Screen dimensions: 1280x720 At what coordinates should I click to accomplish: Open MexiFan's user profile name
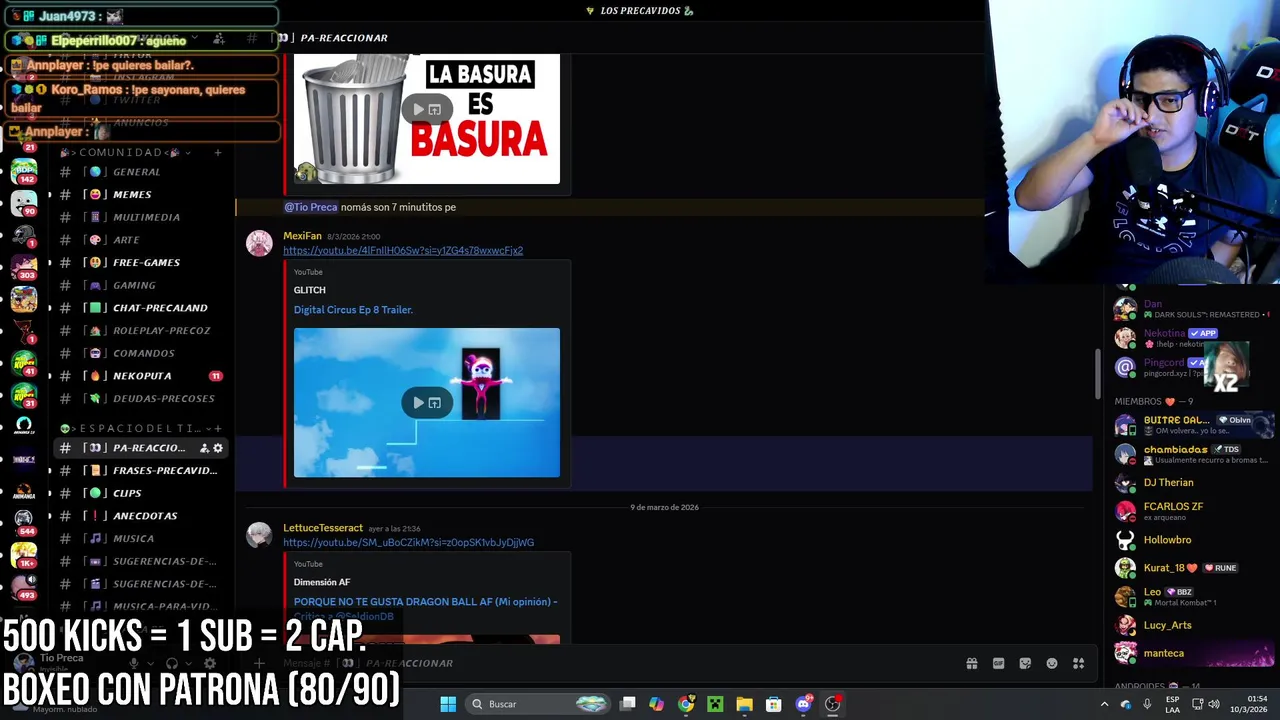(302, 236)
